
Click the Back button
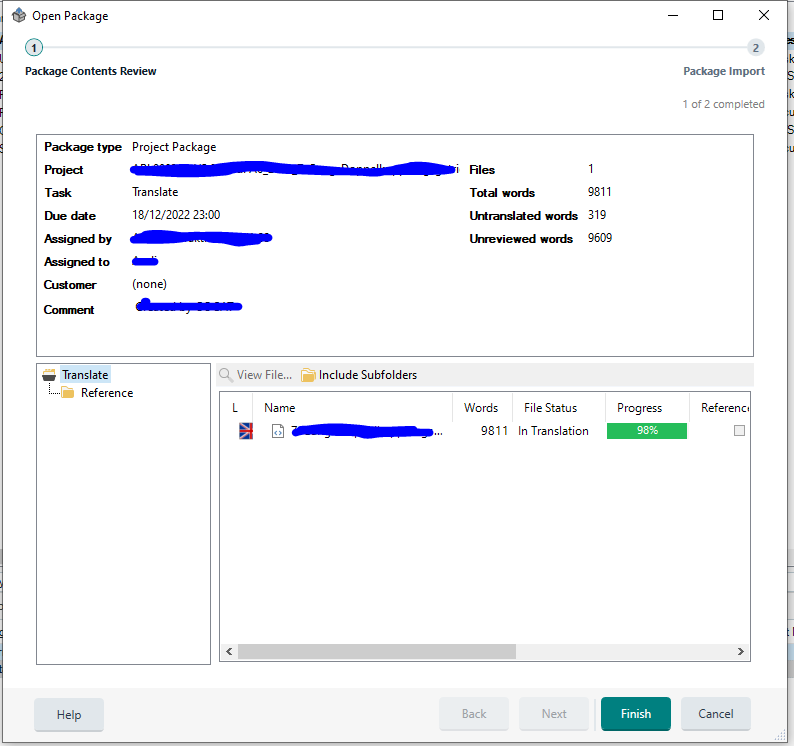tap(474, 714)
